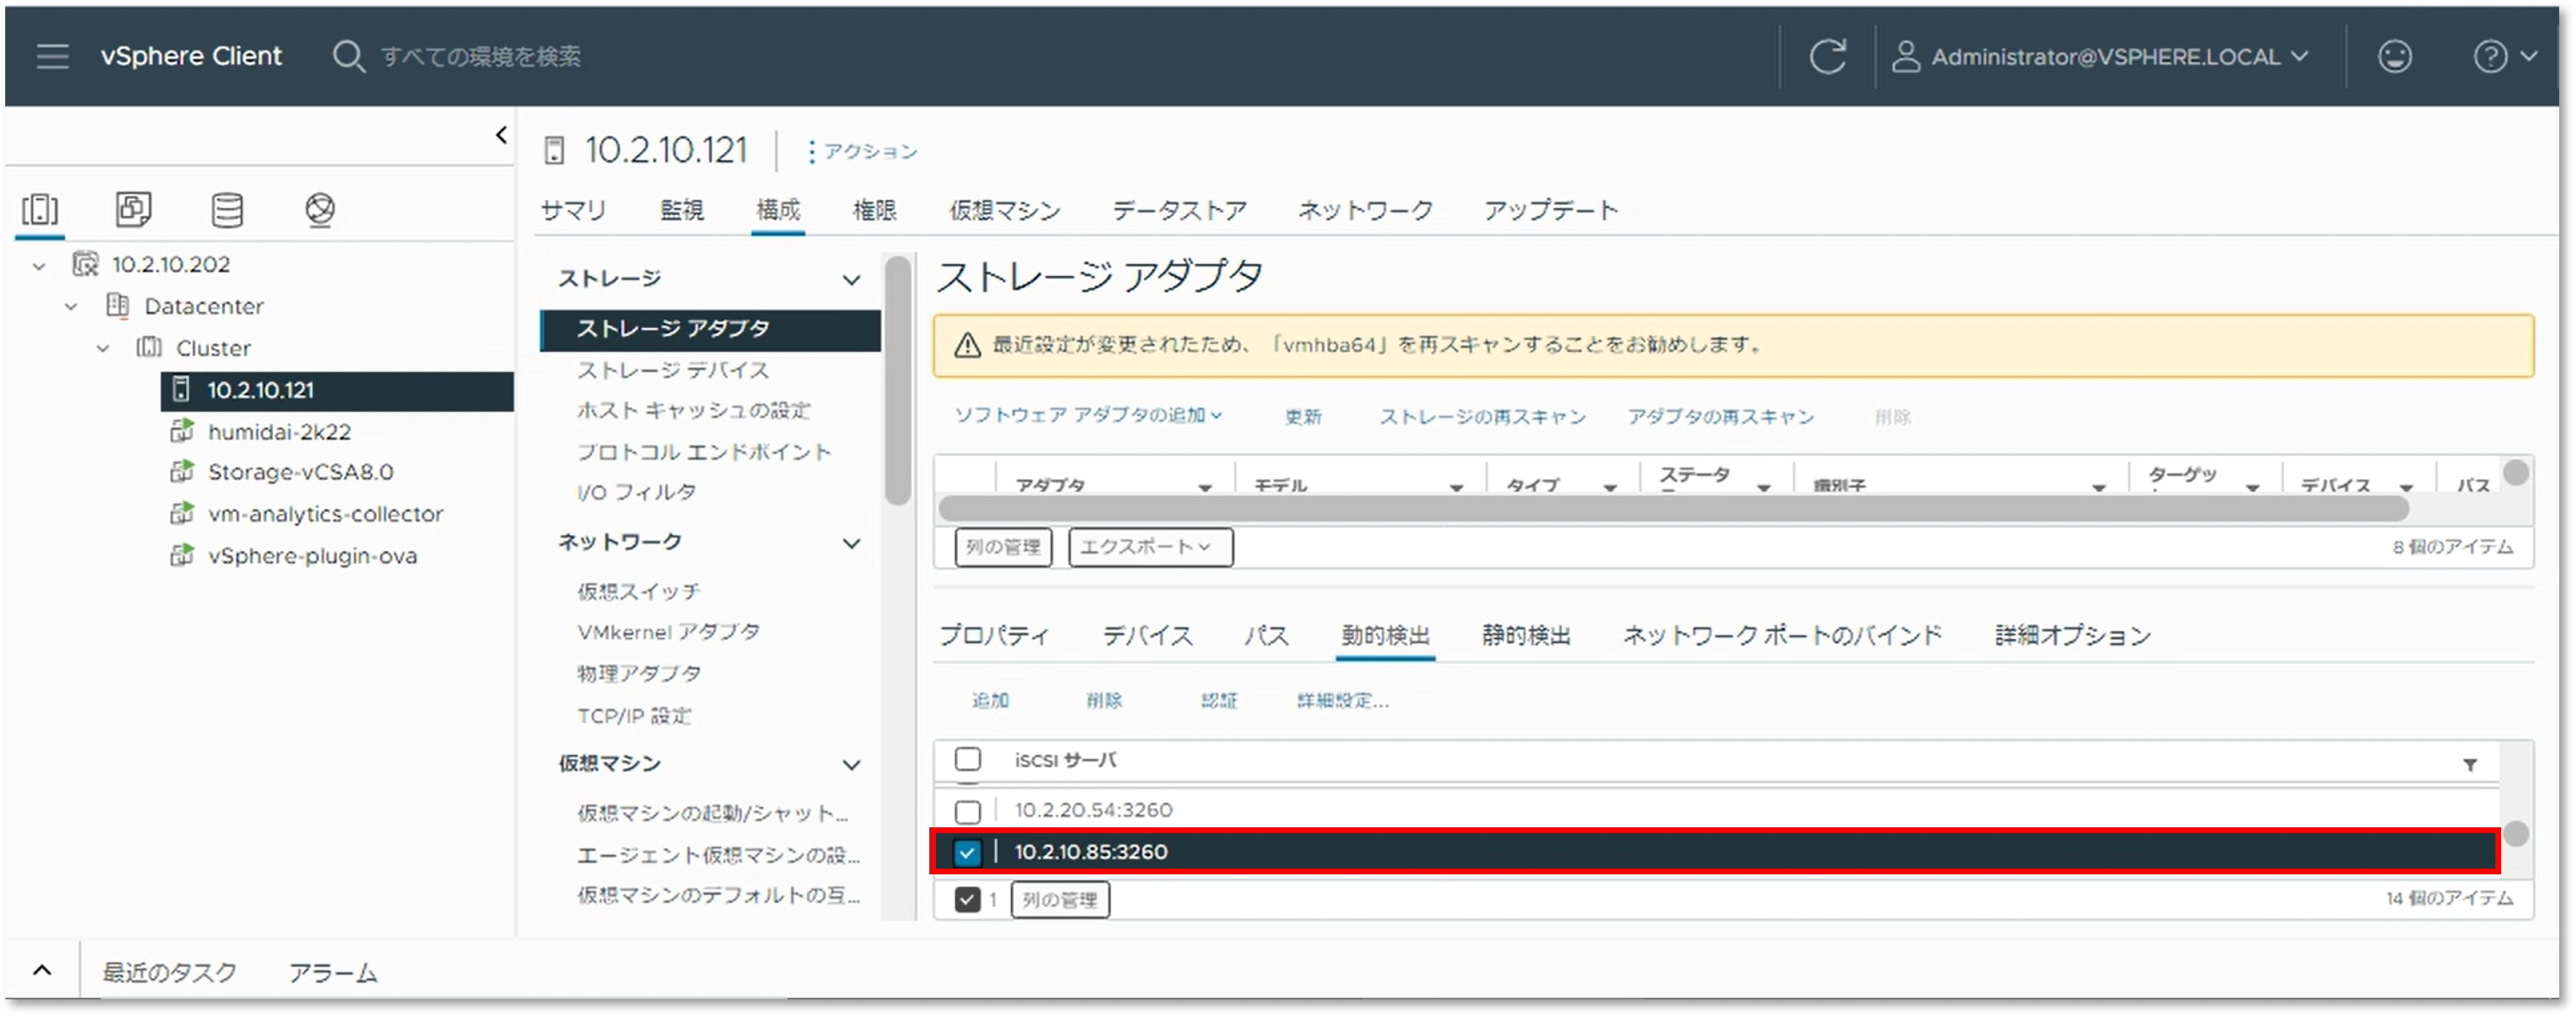Click the warning triangle in rescan banner
Viewport: 2576px width, 1016px height.
pos(966,345)
